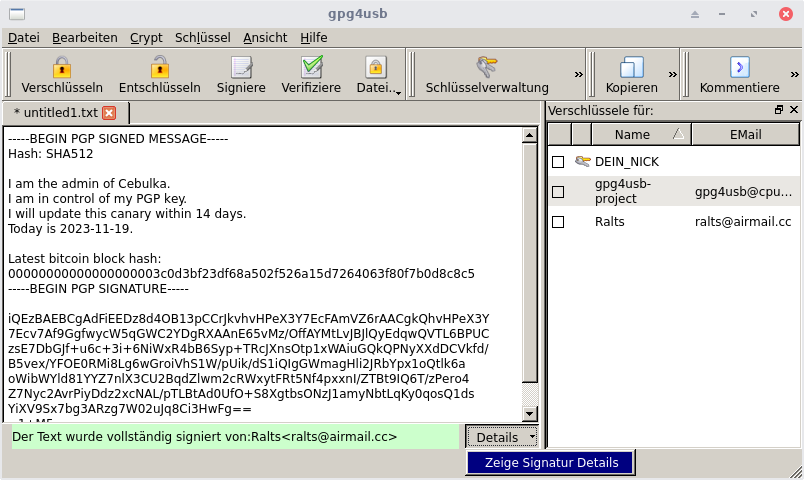Show hidden toolbar items after Kommentiere
The image size is (804, 480).
[x=795, y=75]
